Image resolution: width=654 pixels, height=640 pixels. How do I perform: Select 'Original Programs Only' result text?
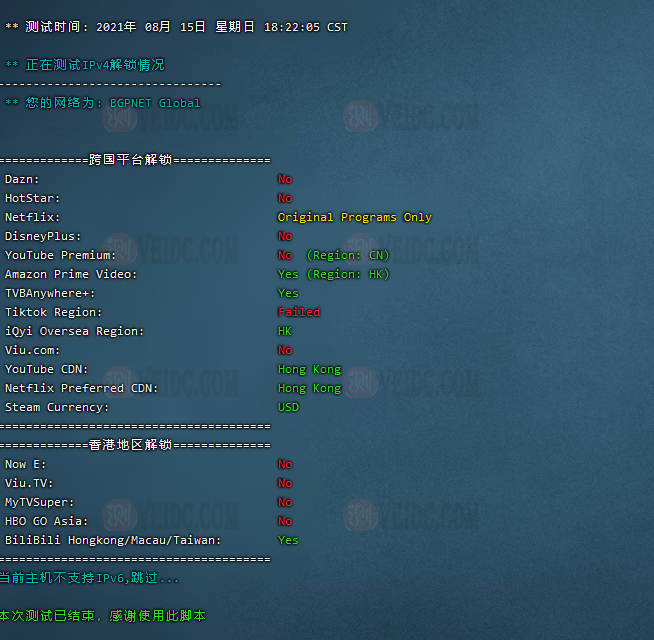355,217
